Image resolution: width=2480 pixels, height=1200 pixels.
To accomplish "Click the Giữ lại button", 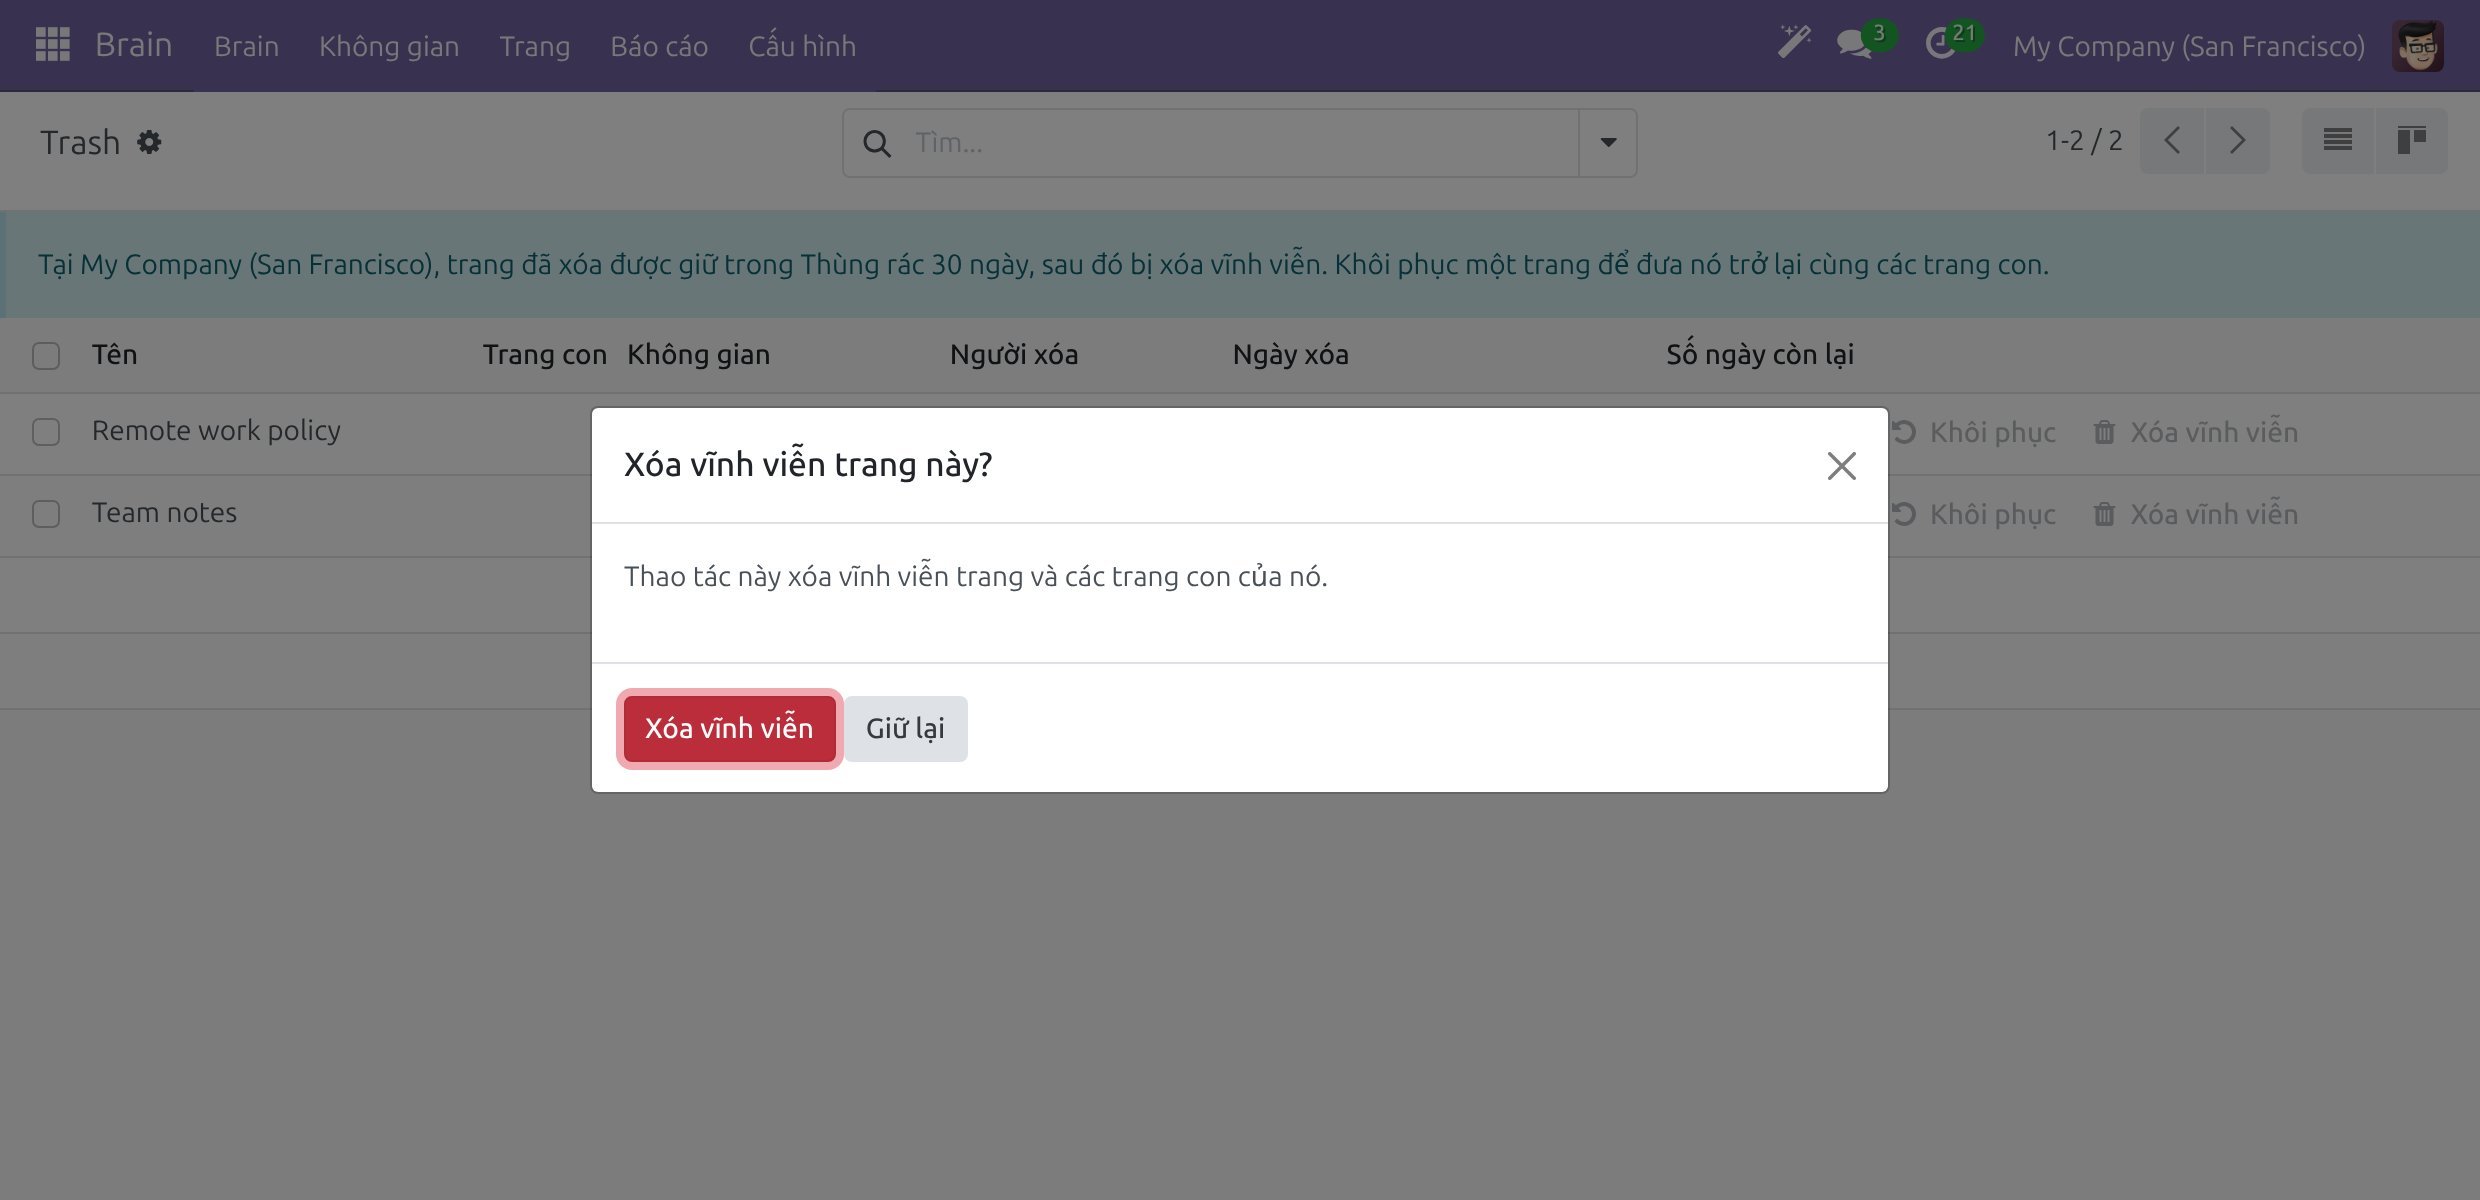I will [x=905, y=728].
